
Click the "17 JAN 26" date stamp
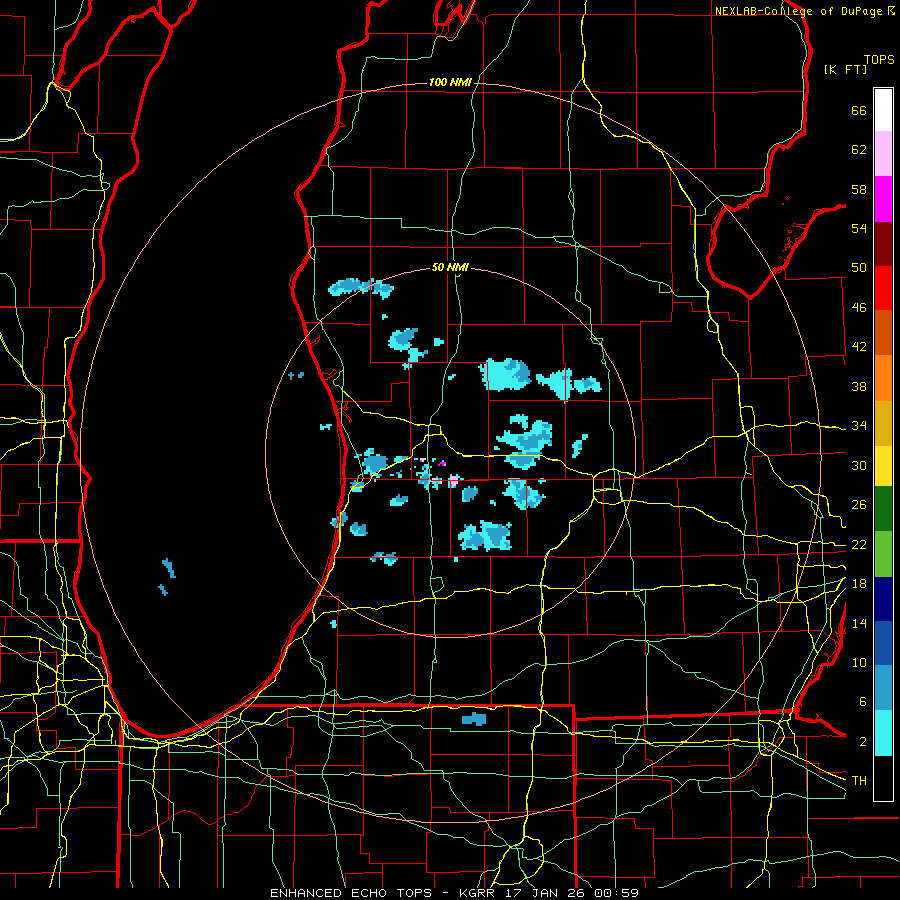pyautogui.click(x=547, y=893)
